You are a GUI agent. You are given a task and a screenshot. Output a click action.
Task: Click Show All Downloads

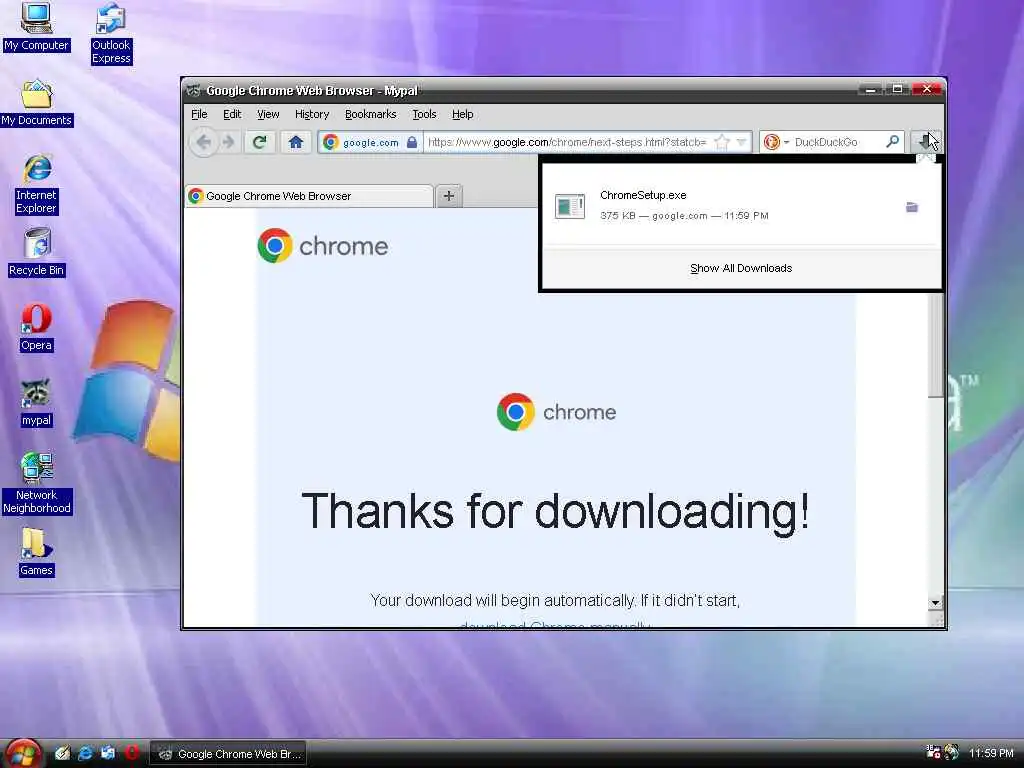tap(741, 268)
